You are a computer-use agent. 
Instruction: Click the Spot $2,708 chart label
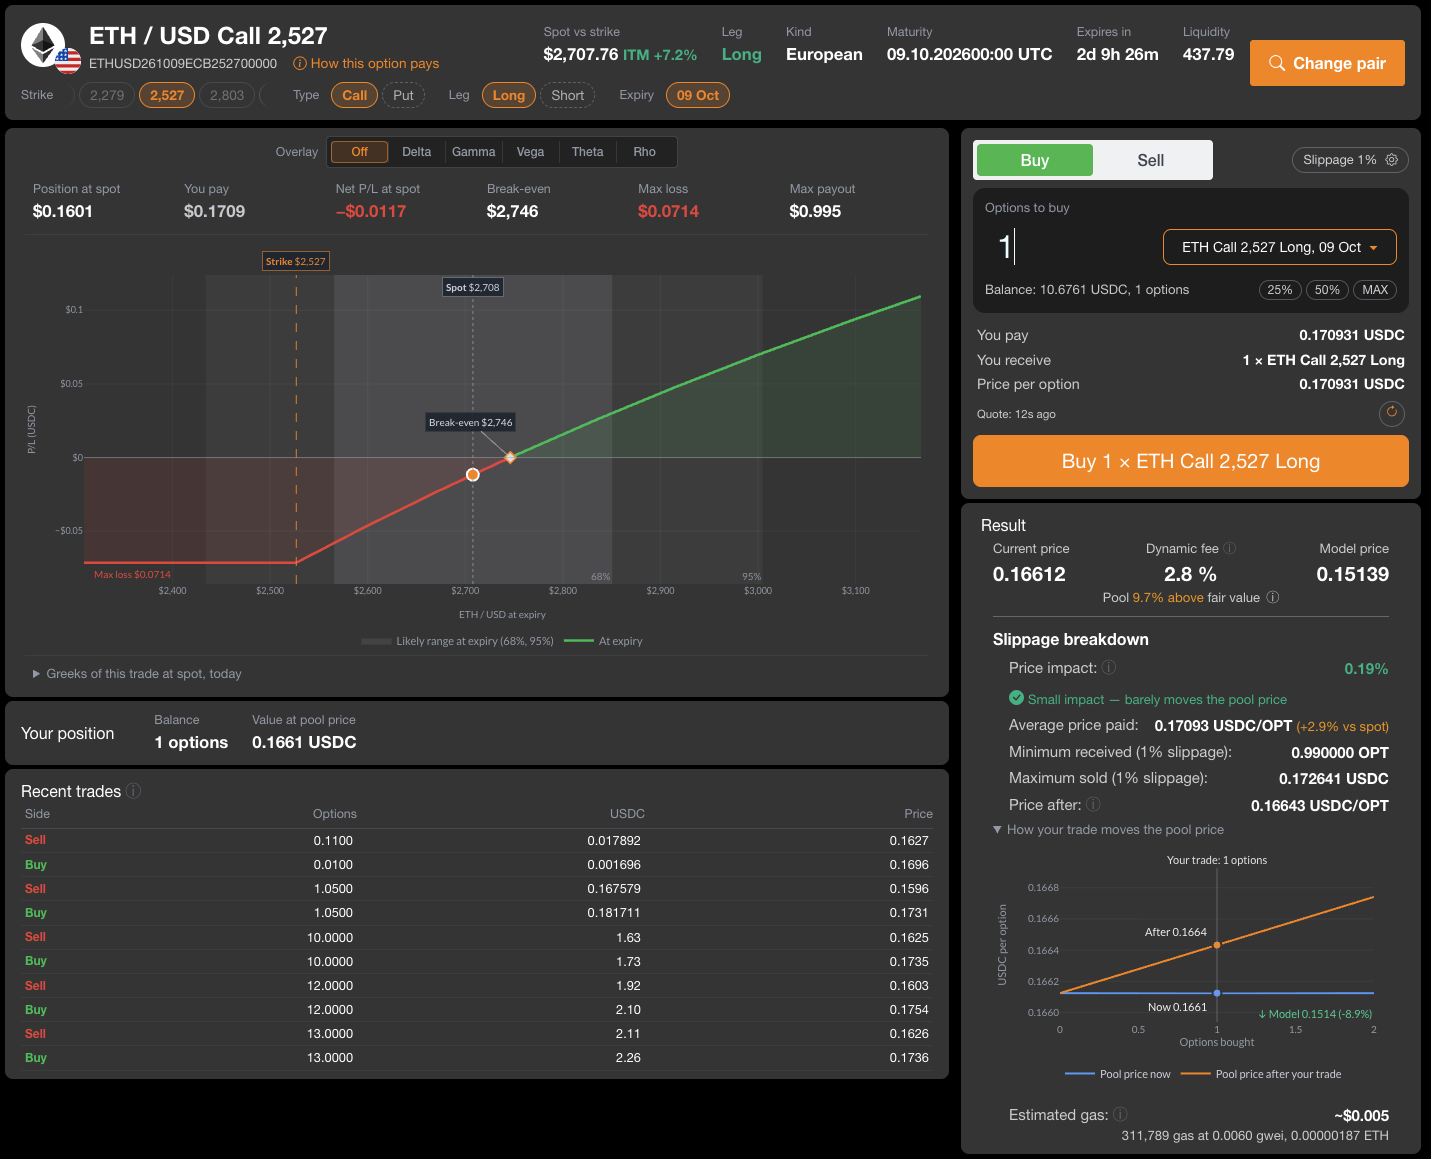[x=473, y=287]
